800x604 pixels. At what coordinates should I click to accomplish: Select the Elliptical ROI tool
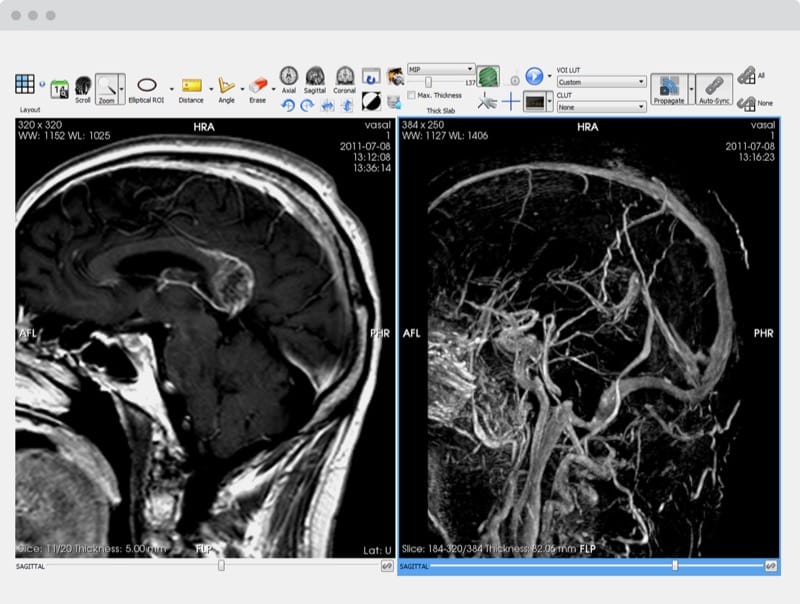[146, 86]
